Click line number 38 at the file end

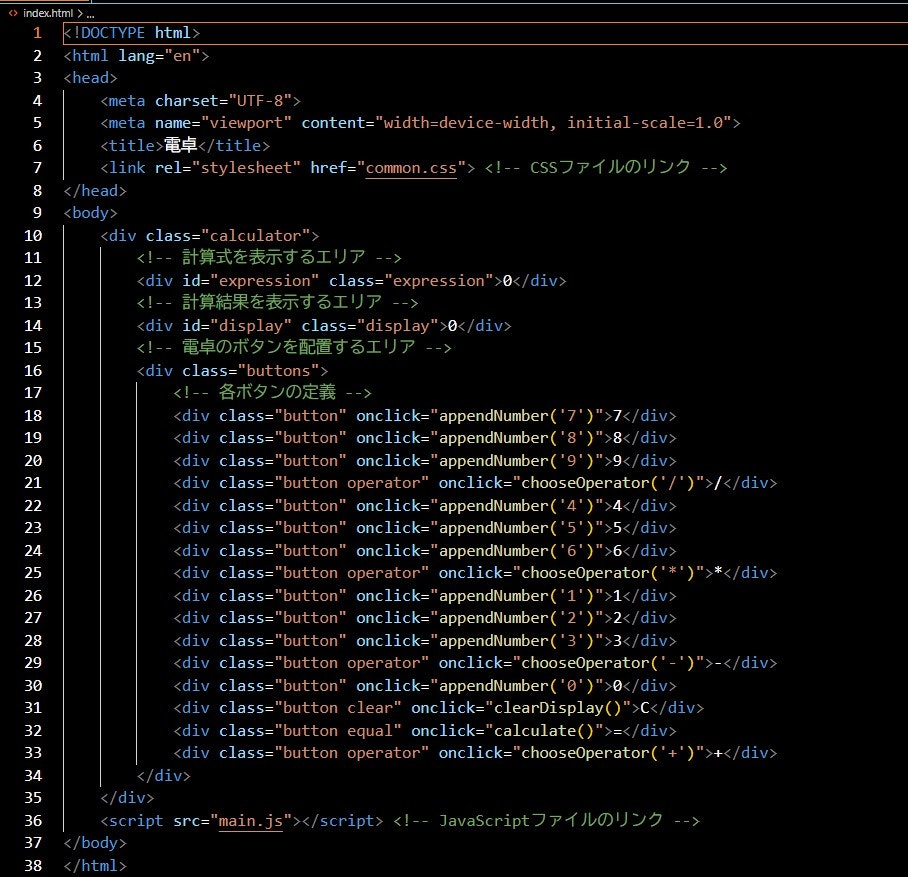coord(33,865)
